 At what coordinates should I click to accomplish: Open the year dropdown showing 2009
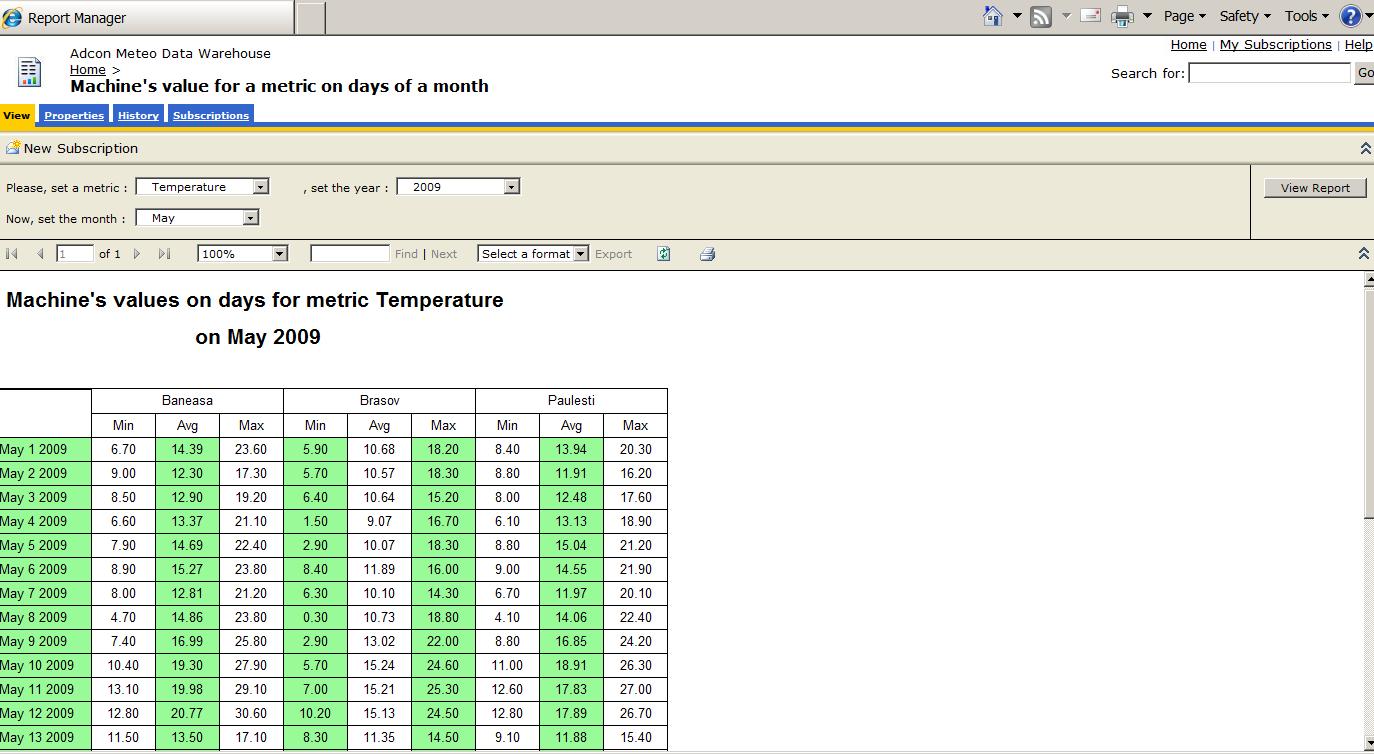tap(511, 187)
